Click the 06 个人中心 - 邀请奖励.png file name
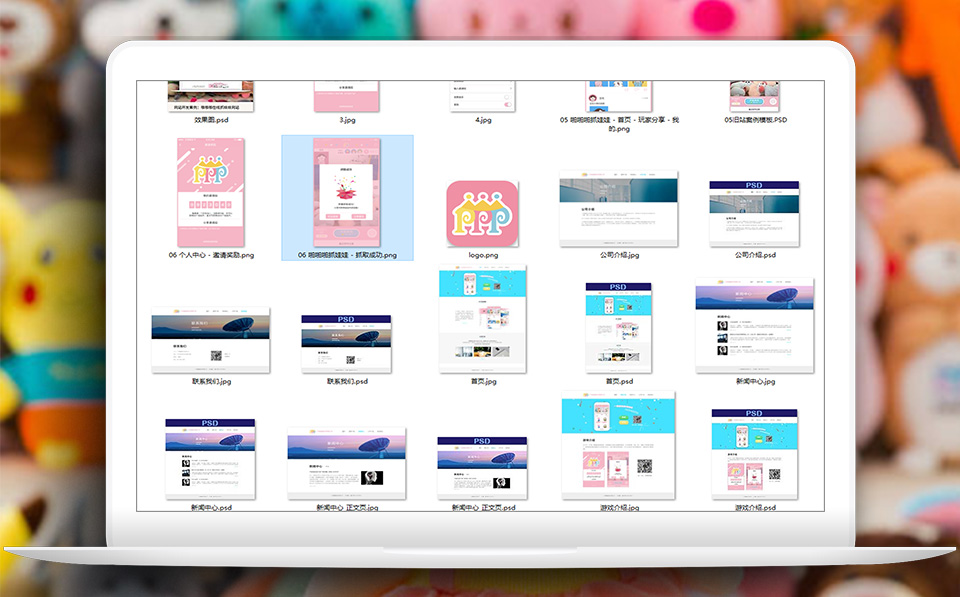Screen dimensions: 960x597 pyautogui.click(x=211, y=255)
